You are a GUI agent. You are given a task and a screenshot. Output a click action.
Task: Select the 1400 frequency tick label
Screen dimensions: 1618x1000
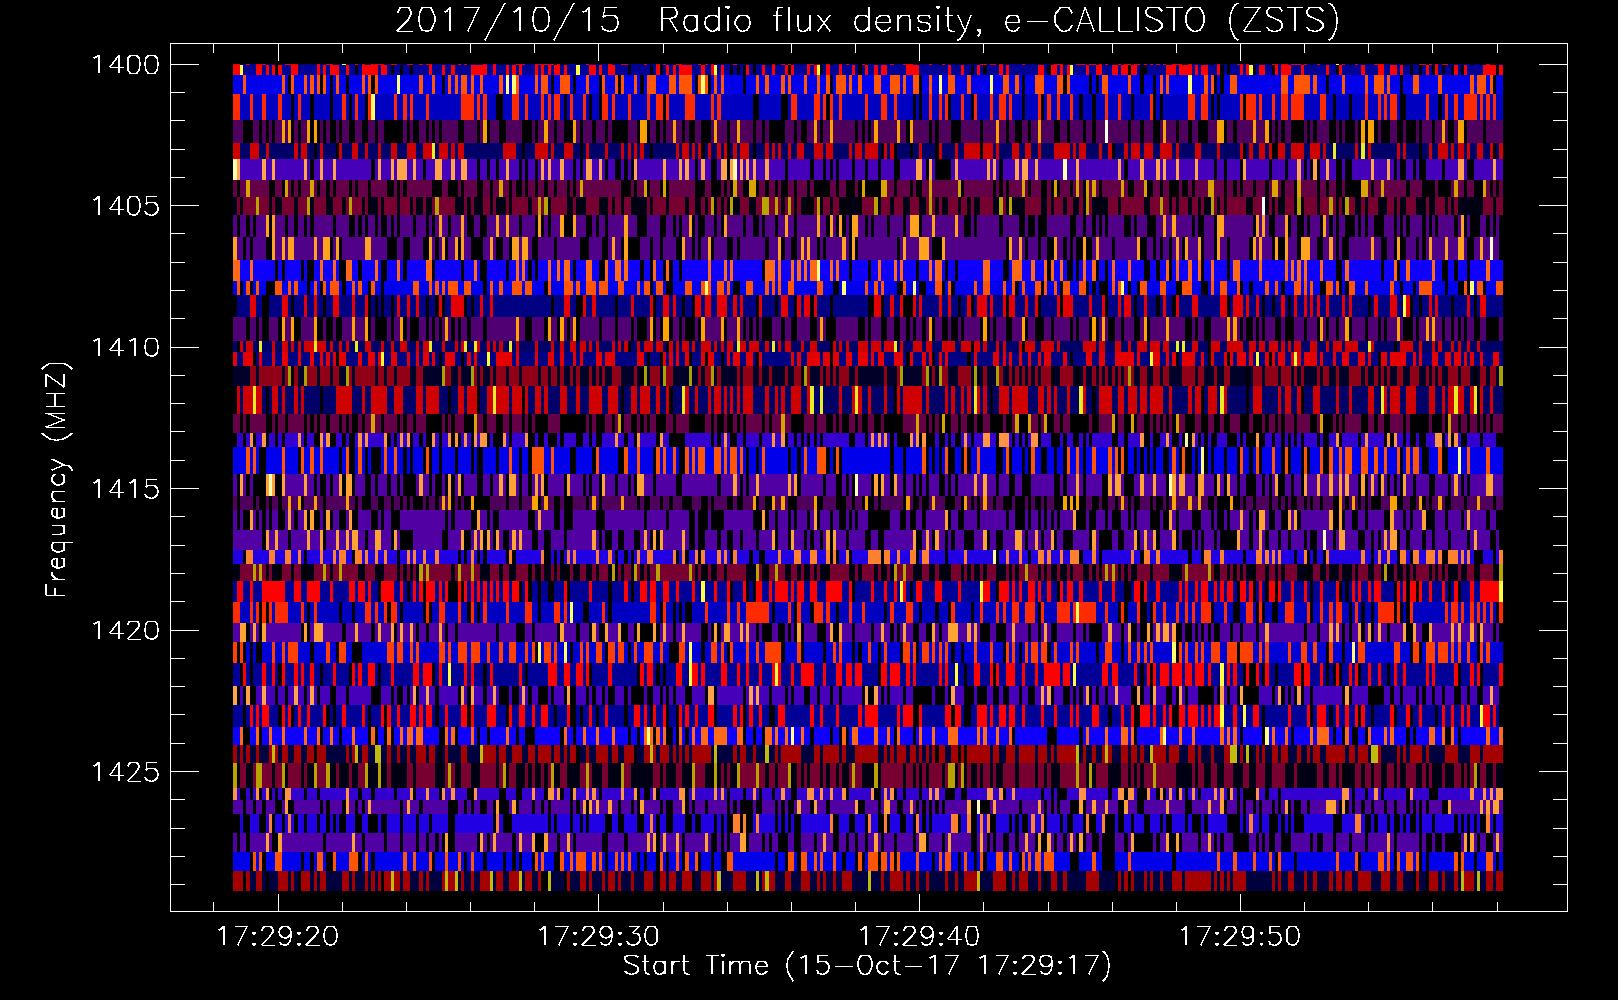125,65
